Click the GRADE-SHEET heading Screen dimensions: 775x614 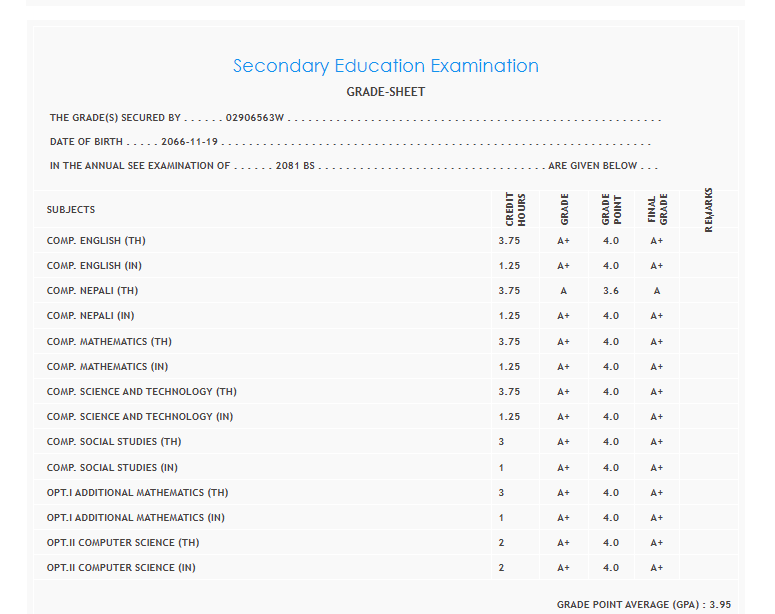coord(386,92)
